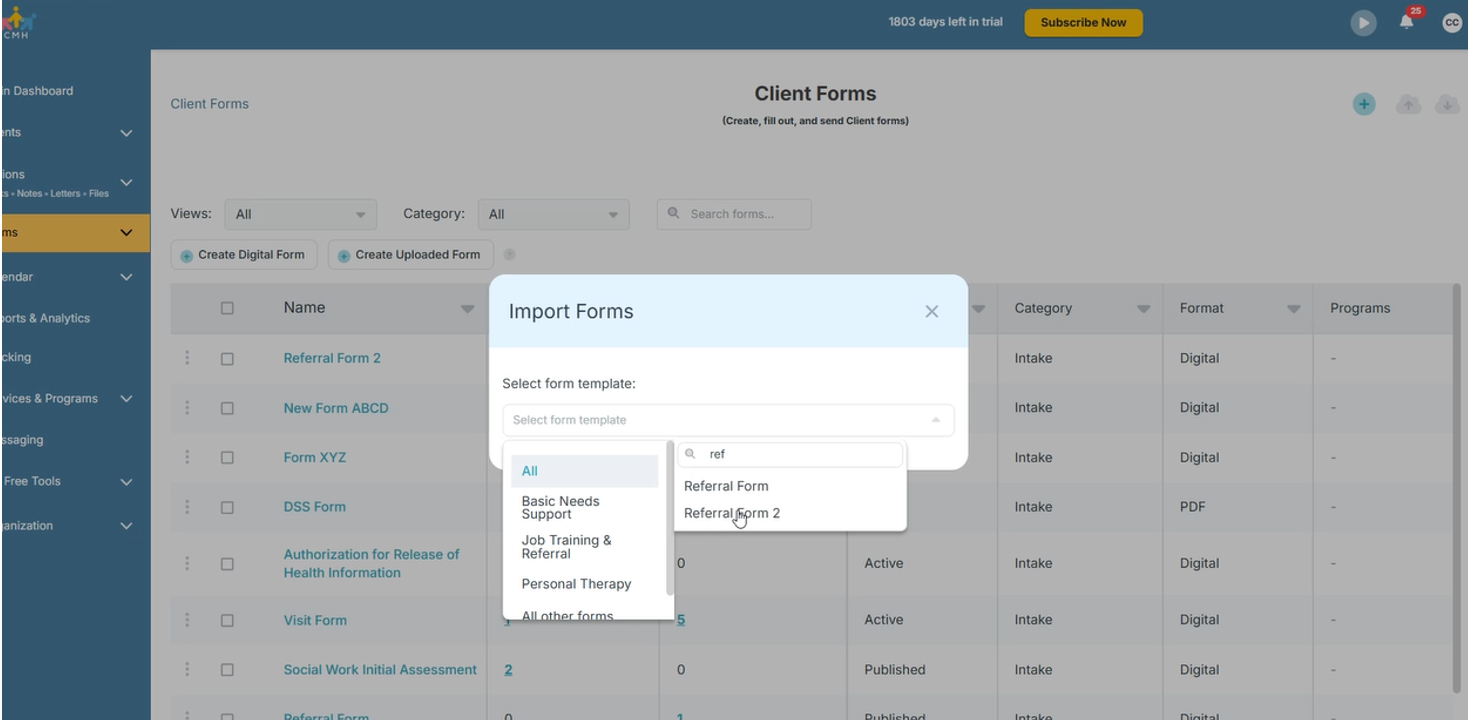Open the notifications bell icon
The image size is (1468, 720).
point(1407,22)
